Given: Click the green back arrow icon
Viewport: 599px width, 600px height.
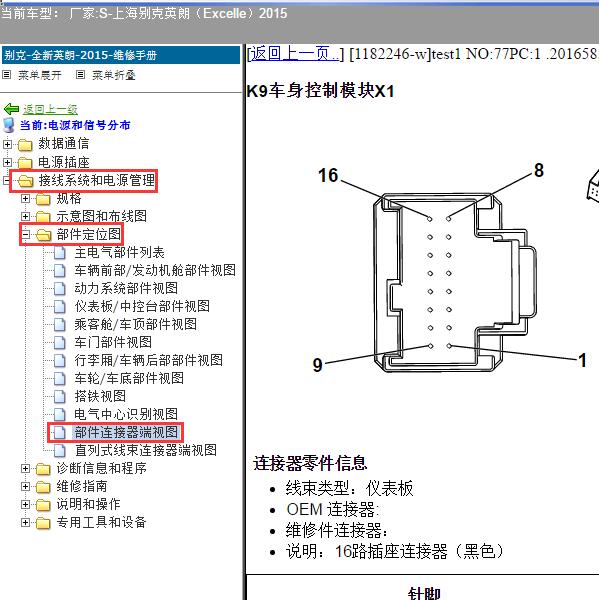Looking at the screenshot, I should pyautogui.click(x=11, y=109).
